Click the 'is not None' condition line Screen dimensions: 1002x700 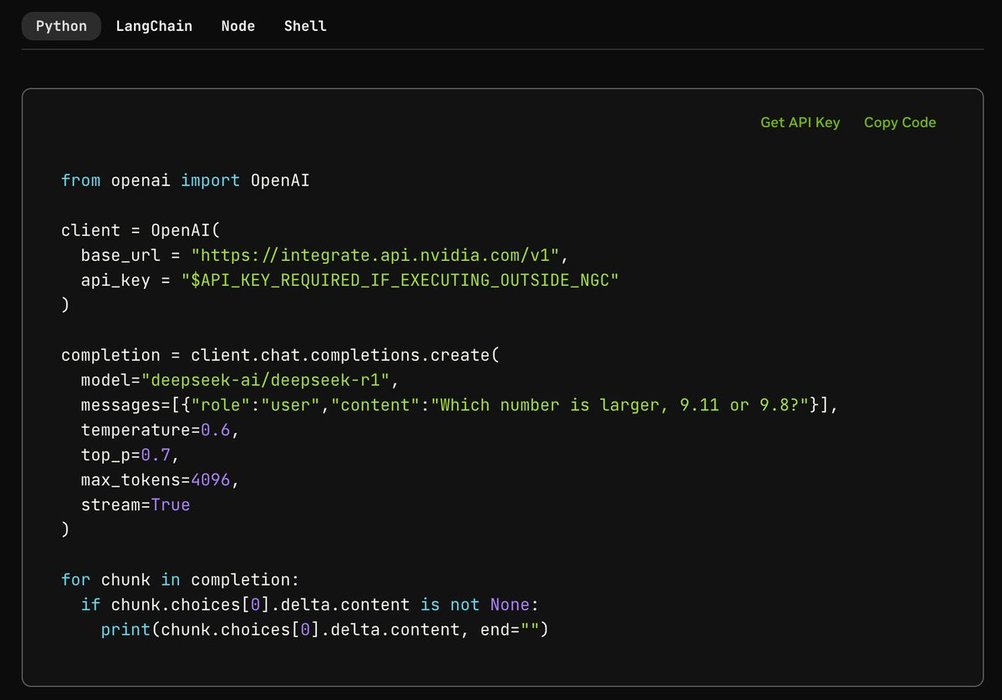[x=310, y=604]
